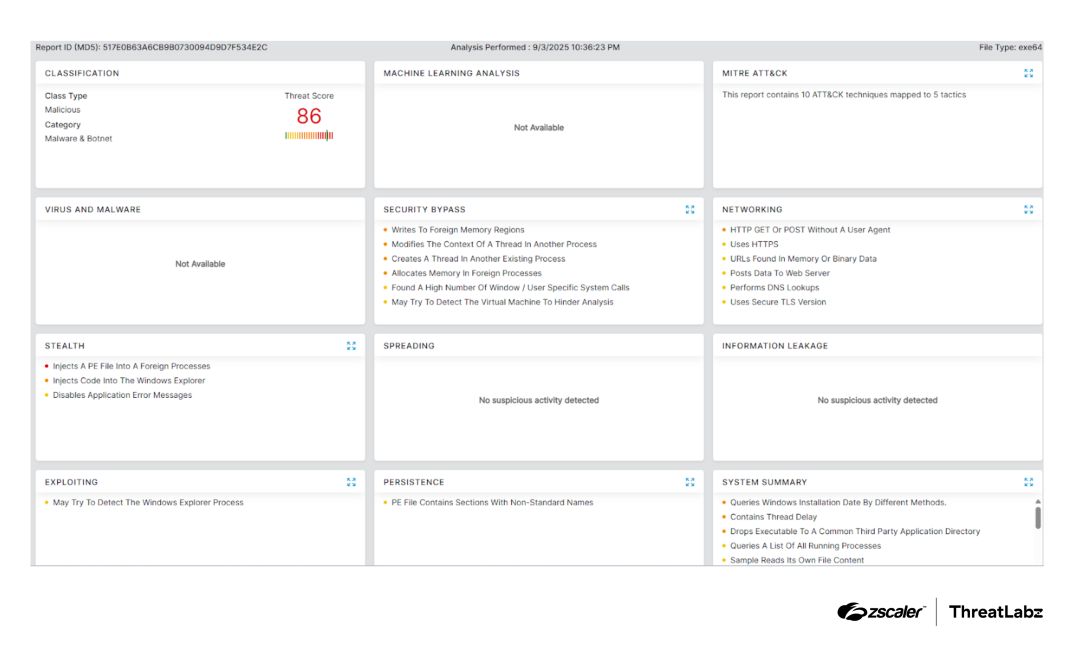1080x658 pixels.
Task: Click 'HTTP GET Or POST Without A User Agent'
Action: click(809, 230)
